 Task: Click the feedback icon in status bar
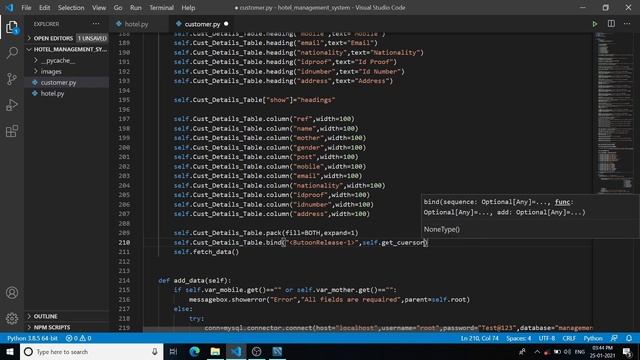[614, 338]
